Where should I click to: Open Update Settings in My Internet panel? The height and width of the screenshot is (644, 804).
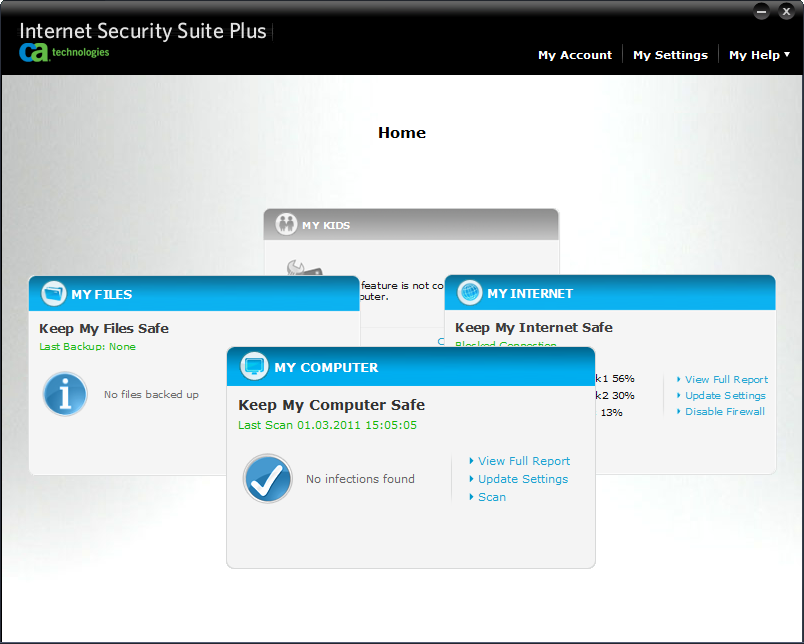[x=725, y=395]
